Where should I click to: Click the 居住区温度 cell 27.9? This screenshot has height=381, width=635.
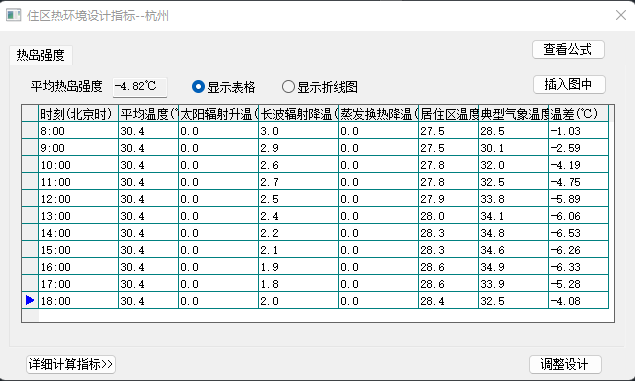click(449, 199)
